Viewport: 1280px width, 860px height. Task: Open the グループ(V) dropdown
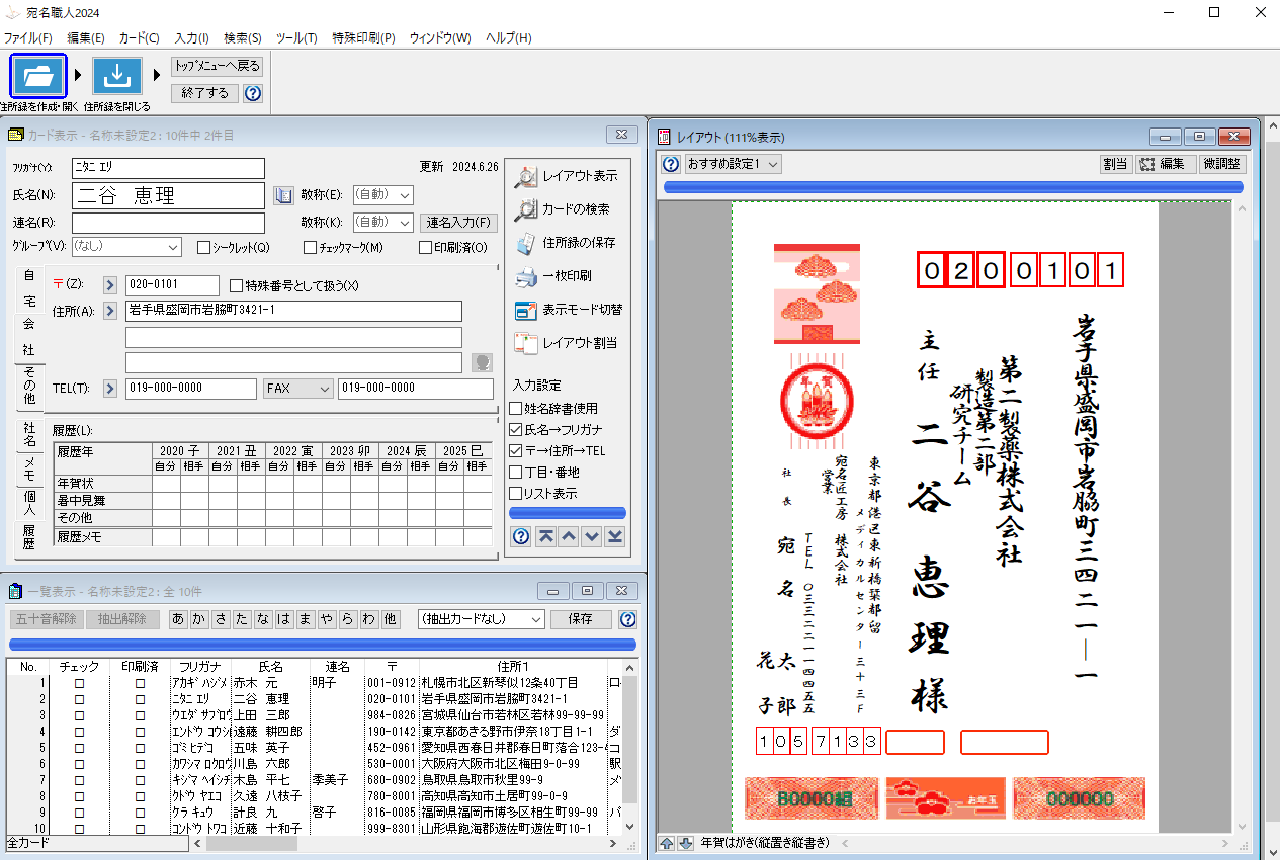point(126,246)
